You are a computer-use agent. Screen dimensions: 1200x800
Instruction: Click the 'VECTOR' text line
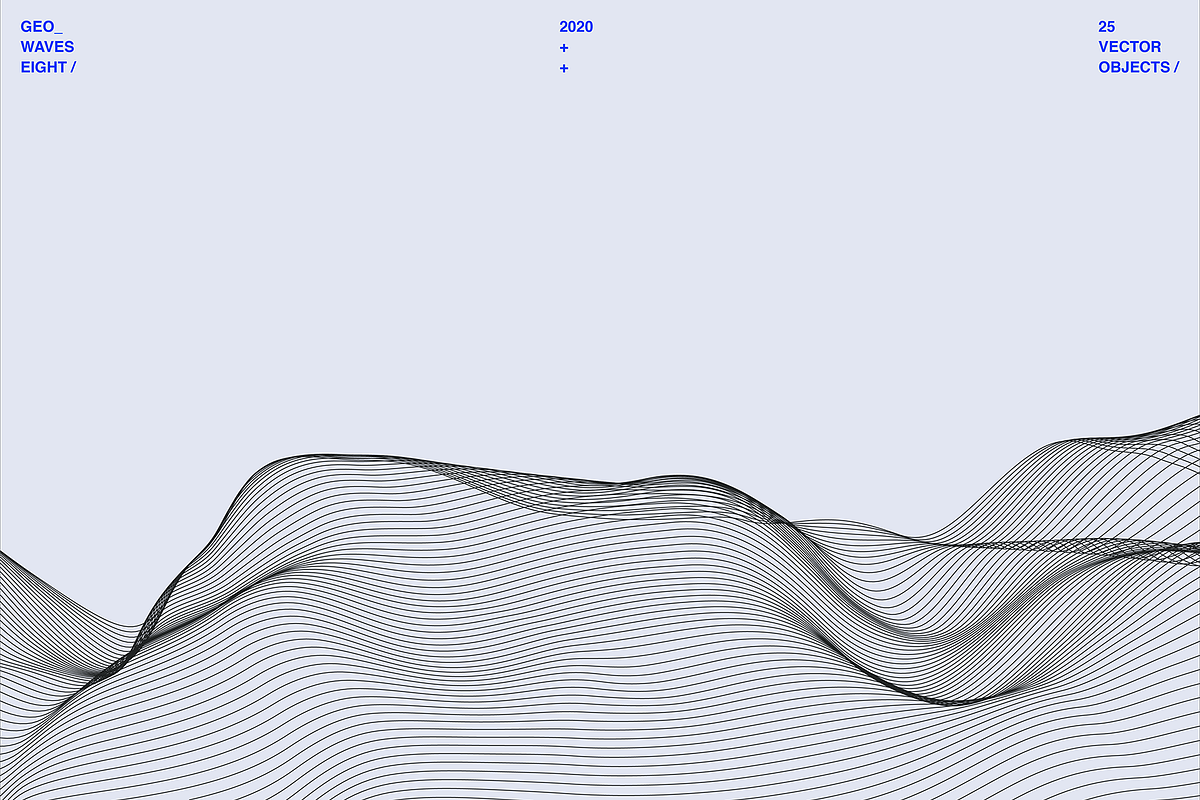[x=1130, y=47]
